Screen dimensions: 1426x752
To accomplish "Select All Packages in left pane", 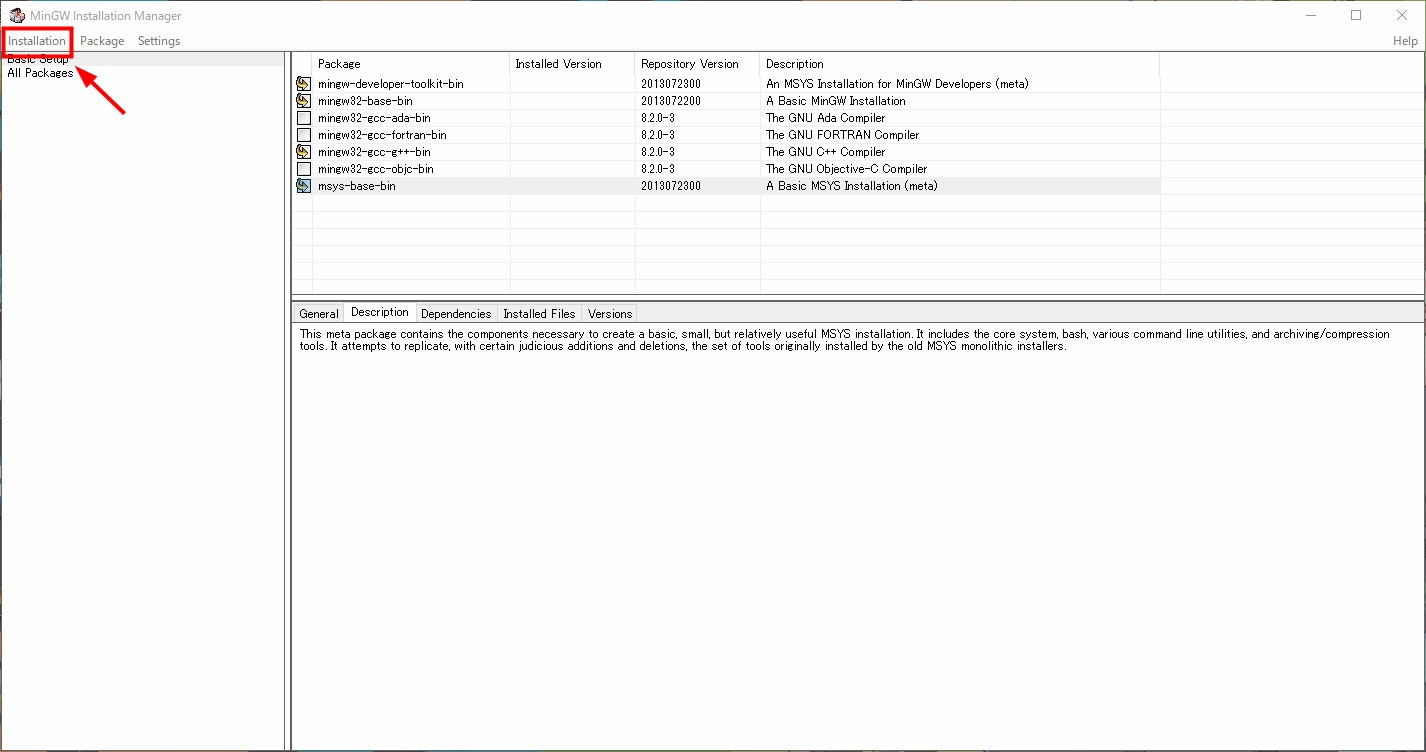I will (40, 73).
